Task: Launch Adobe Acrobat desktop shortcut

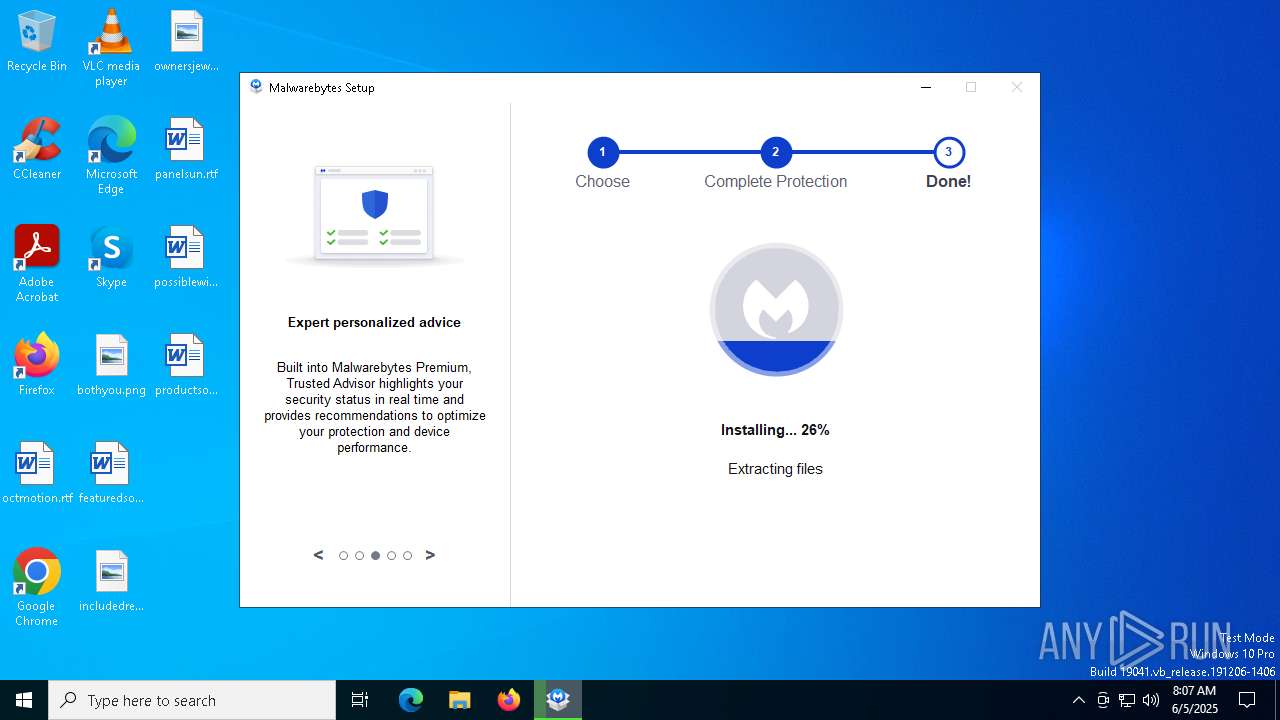Action: pyautogui.click(x=37, y=263)
